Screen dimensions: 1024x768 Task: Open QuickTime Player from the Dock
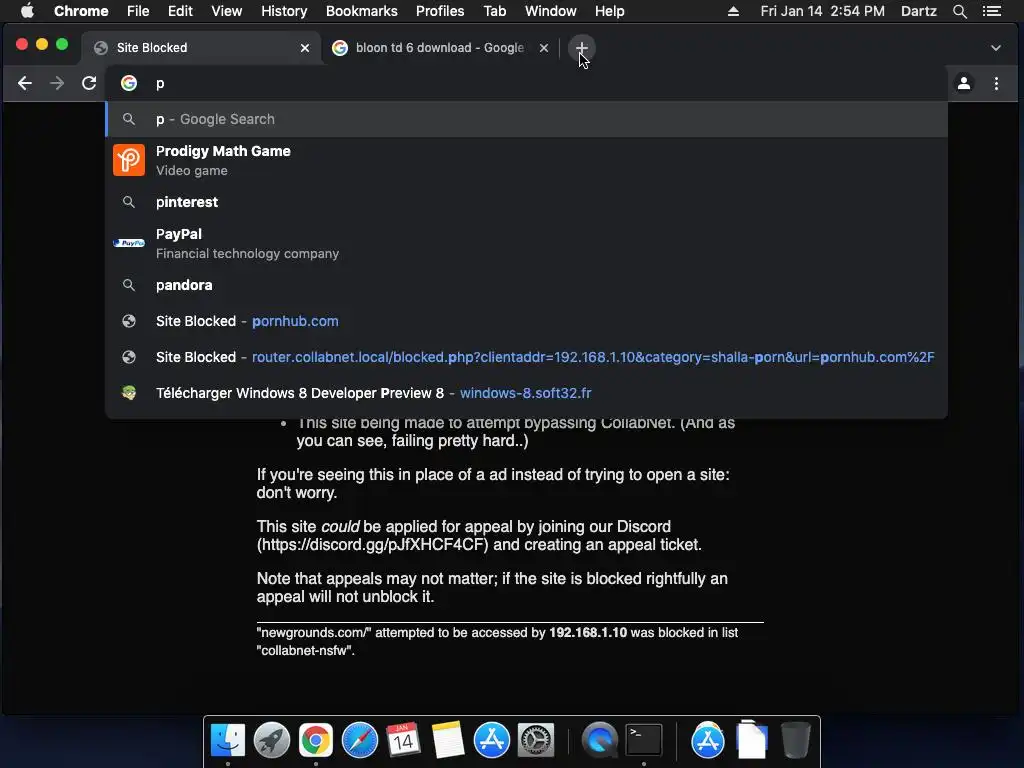click(x=600, y=740)
